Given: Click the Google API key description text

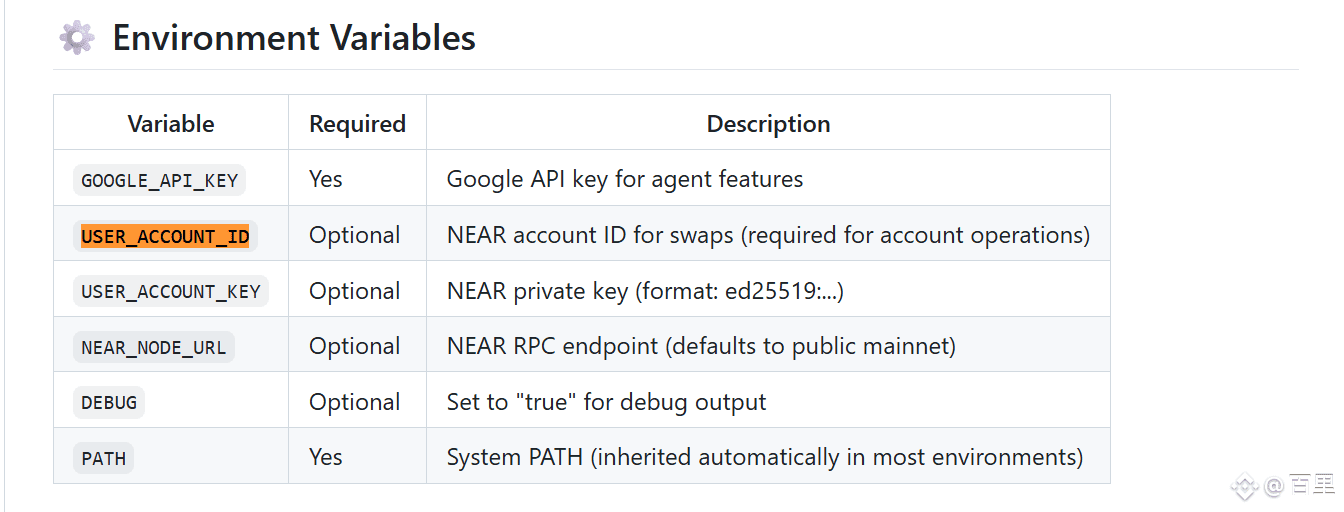Looking at the screenshot, I should tap(625, 180).
